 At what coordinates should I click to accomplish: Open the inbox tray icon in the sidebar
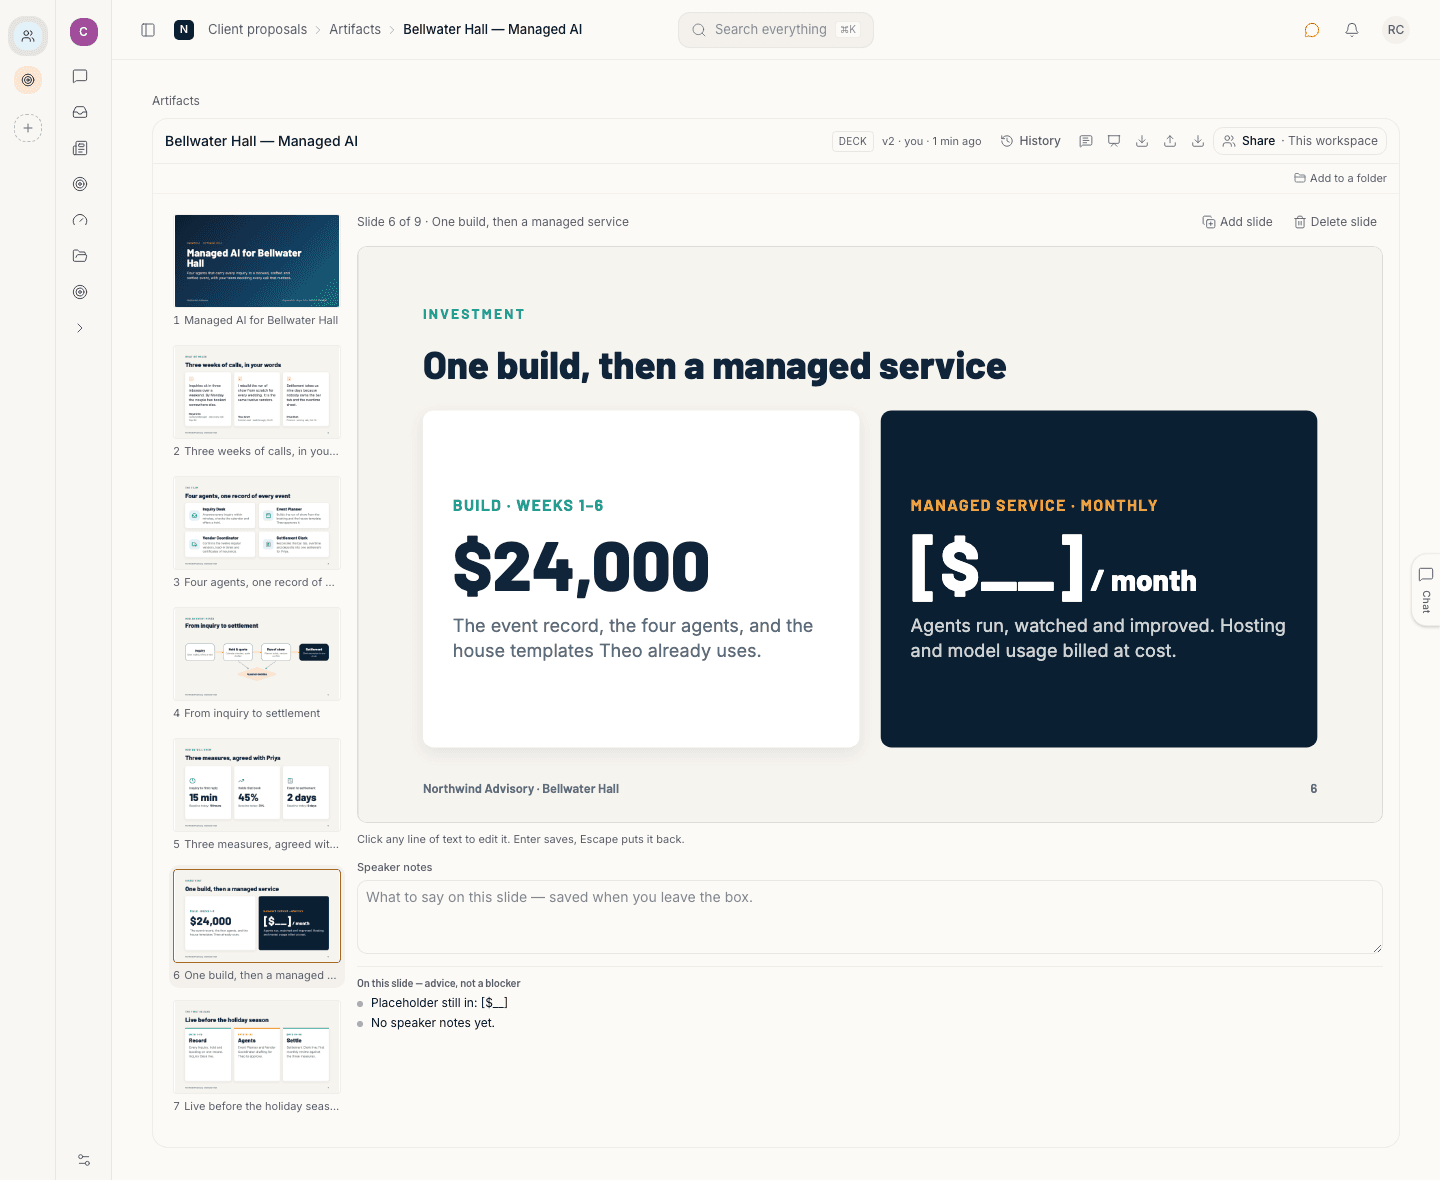[x=80, y=112]
